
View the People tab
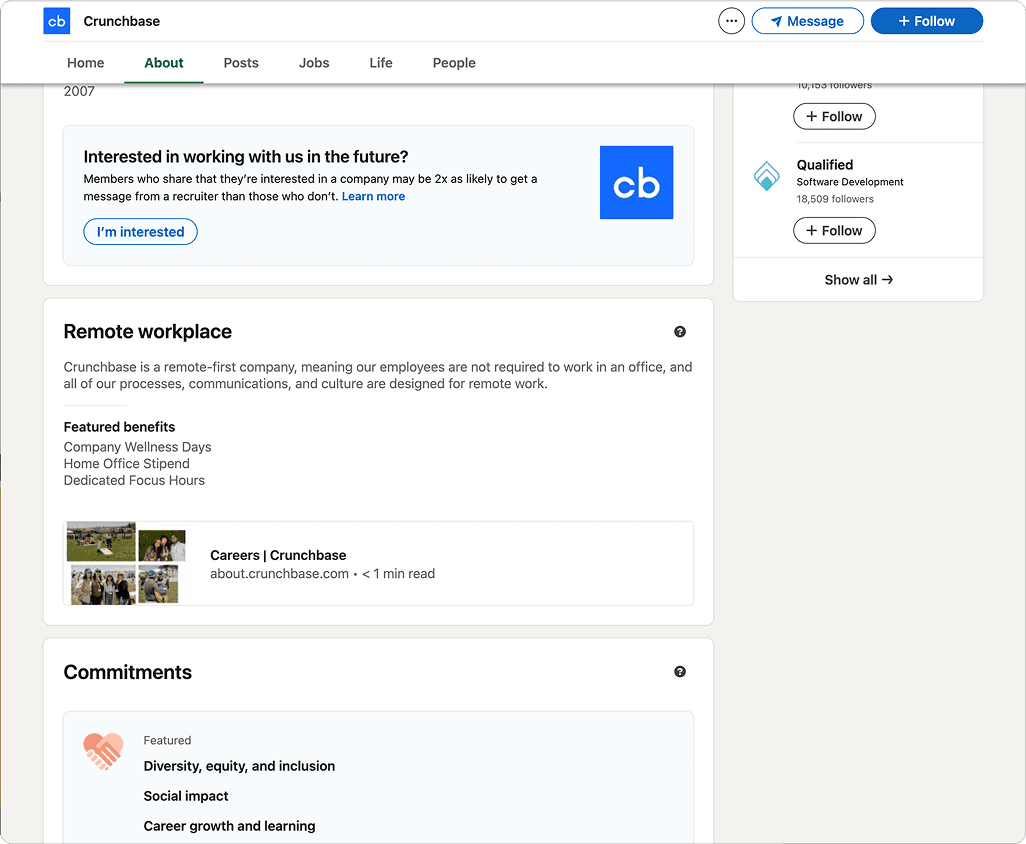[x=453, y=63]
